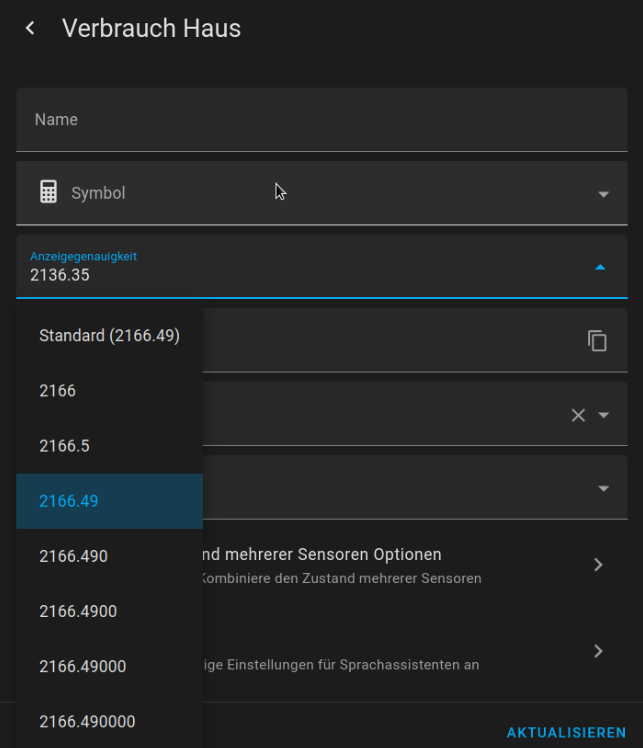Click the chevron for Sprachassistenten settings
Screen dimensions: 643x748
point(598,651)
